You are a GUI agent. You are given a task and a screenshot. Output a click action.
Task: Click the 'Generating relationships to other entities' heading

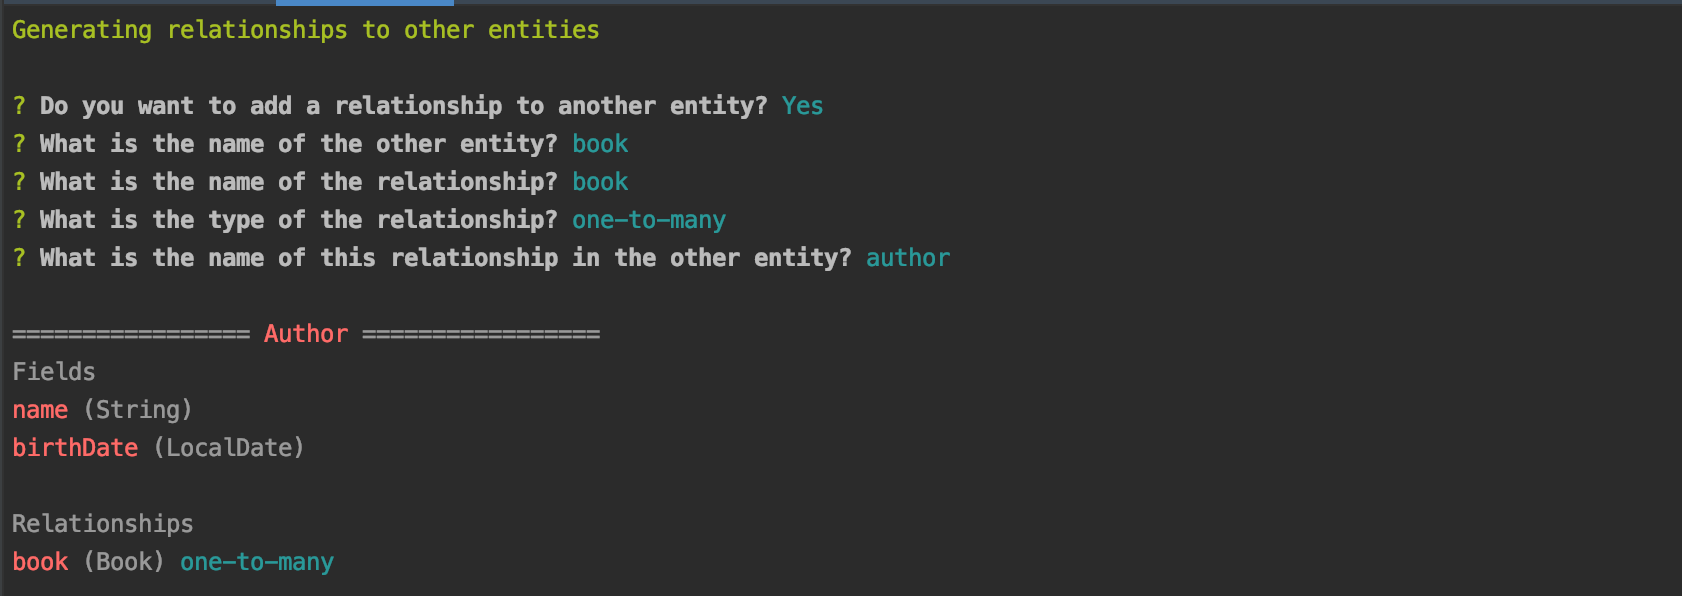[306, 30]
